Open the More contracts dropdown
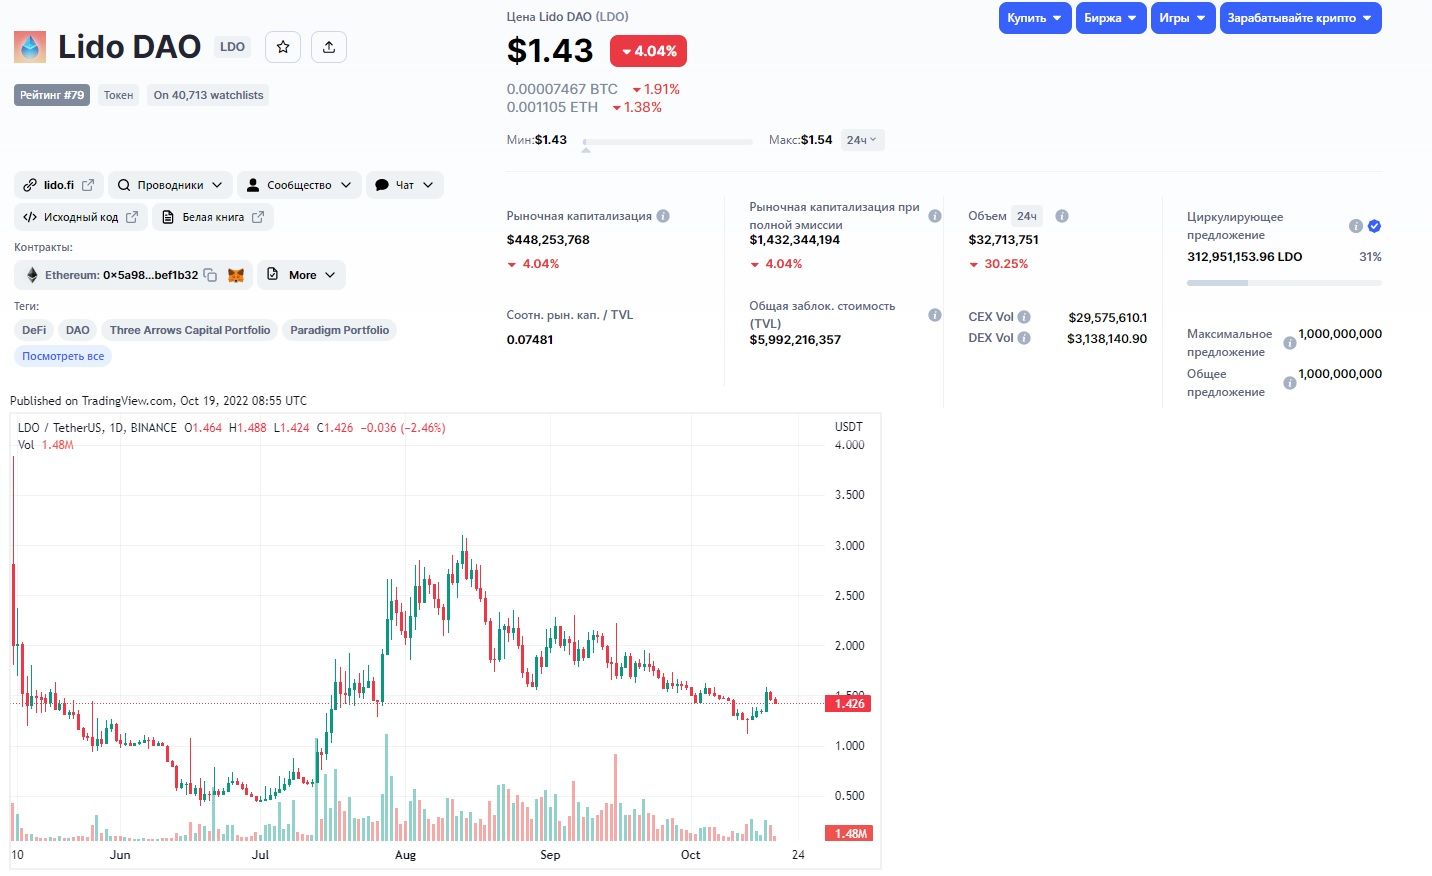This screenshot has width=1432, height=876. [302, 275]
